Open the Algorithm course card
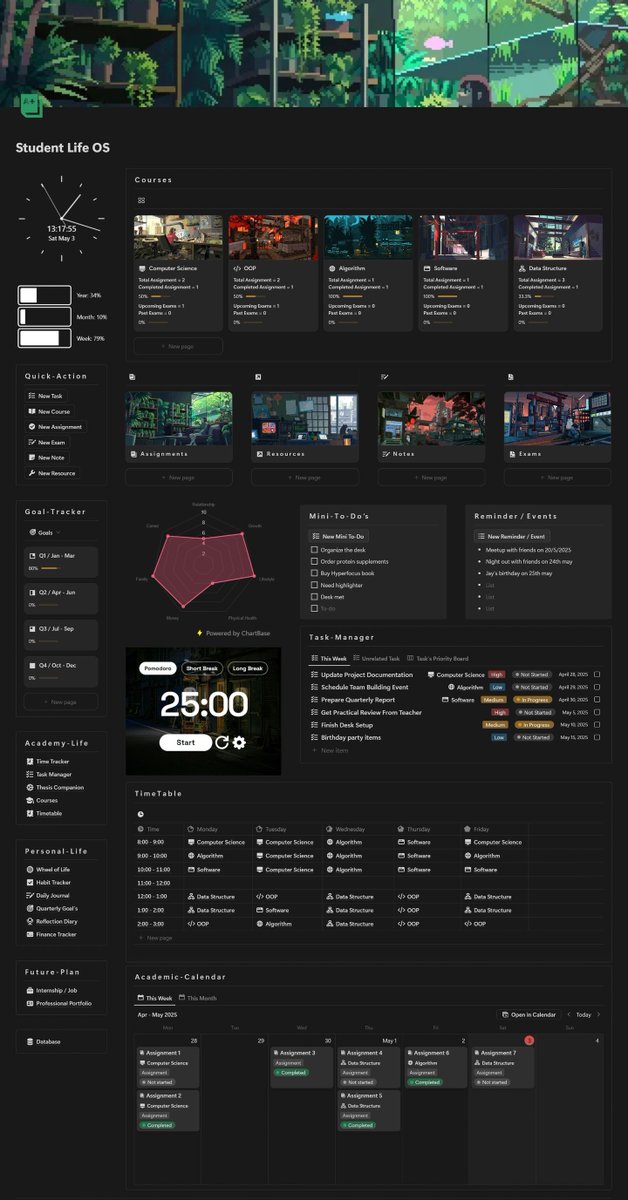The image size is (628, 1200). (368, 273)
